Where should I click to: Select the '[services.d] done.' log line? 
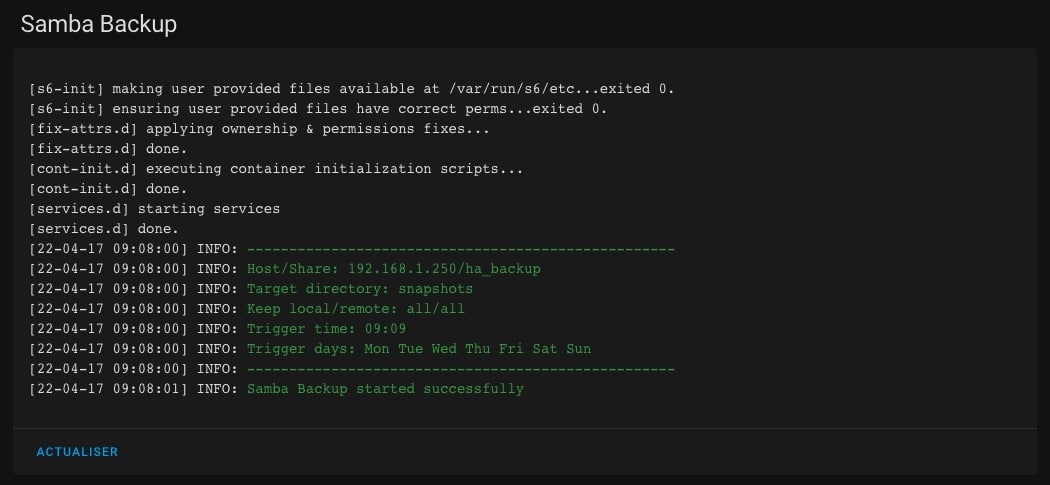point(104,228)
